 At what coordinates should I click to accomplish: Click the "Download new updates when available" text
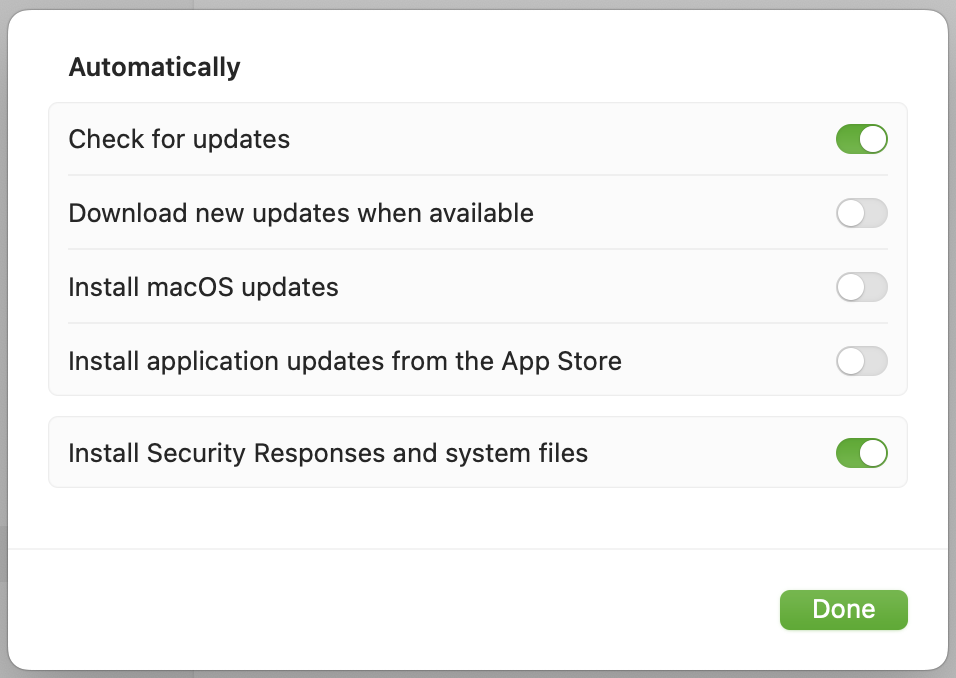pyautogui.click(x=301, y=213)
